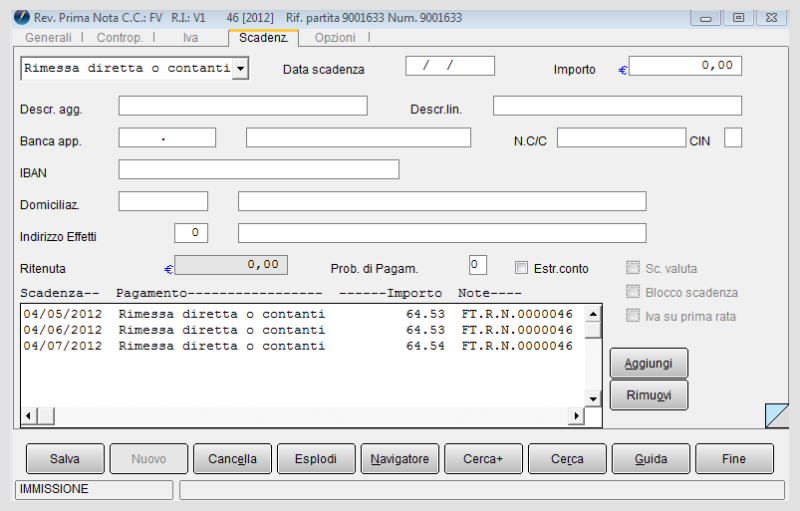
Task: Open the Guida help button
Action: 651,459
